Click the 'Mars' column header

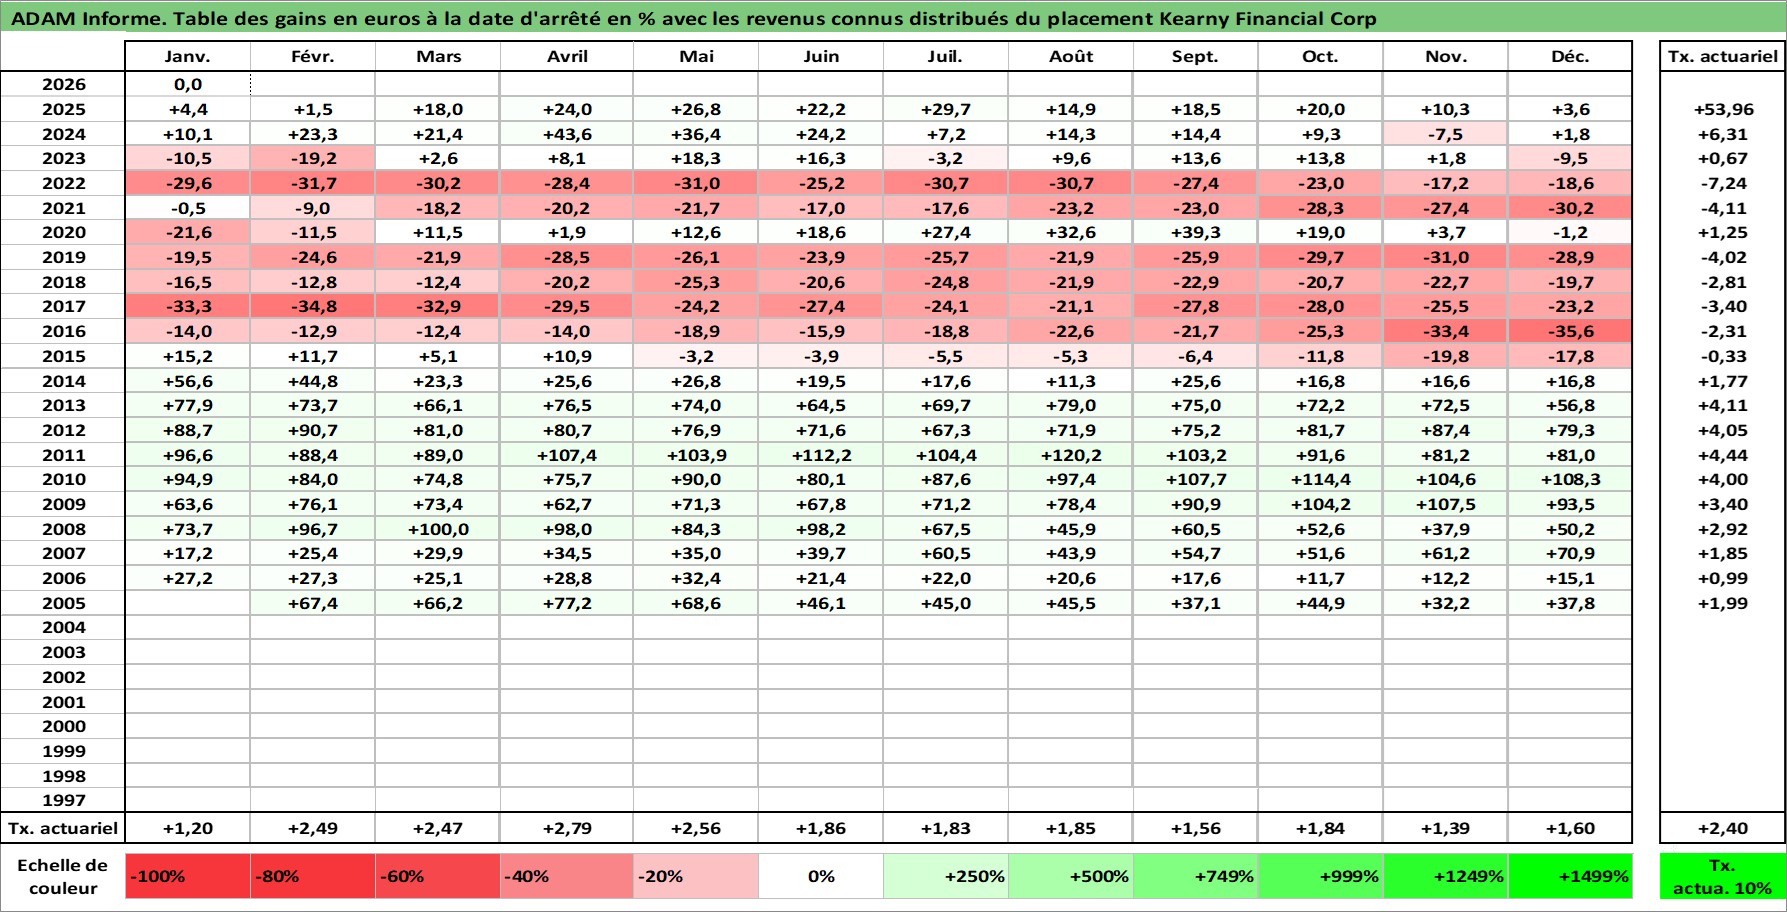pos(438,56)
